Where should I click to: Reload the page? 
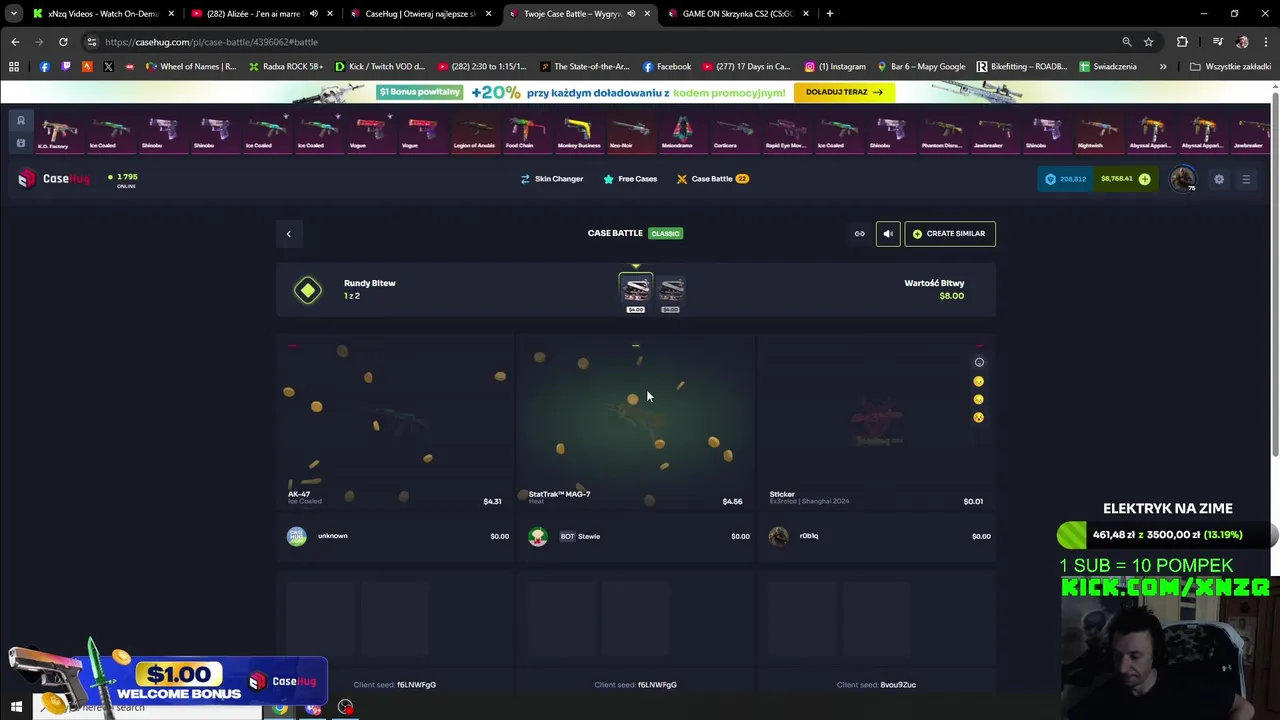point(63,42)
